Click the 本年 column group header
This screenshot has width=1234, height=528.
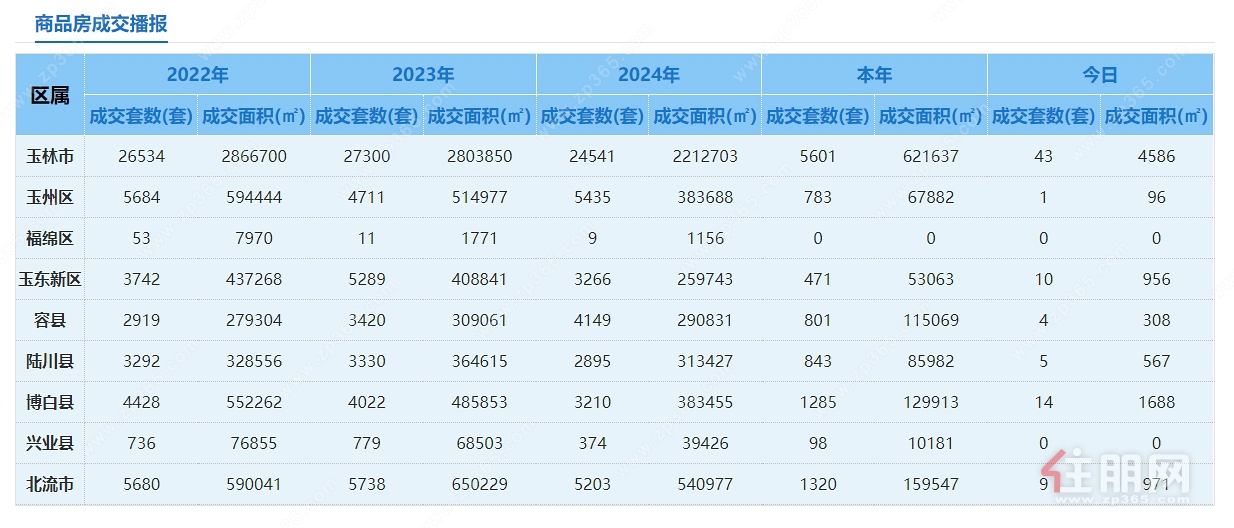pos(874,75)
